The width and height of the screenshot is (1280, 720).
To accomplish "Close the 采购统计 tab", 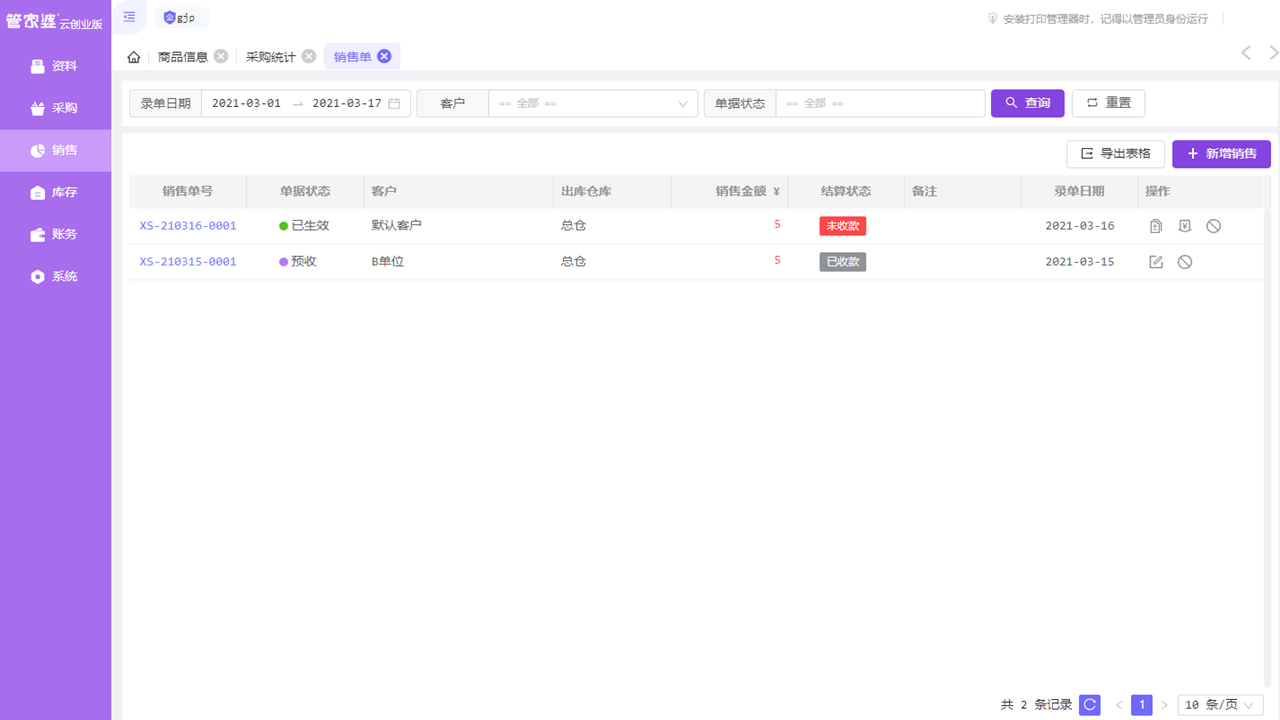I will click(309, 57).
